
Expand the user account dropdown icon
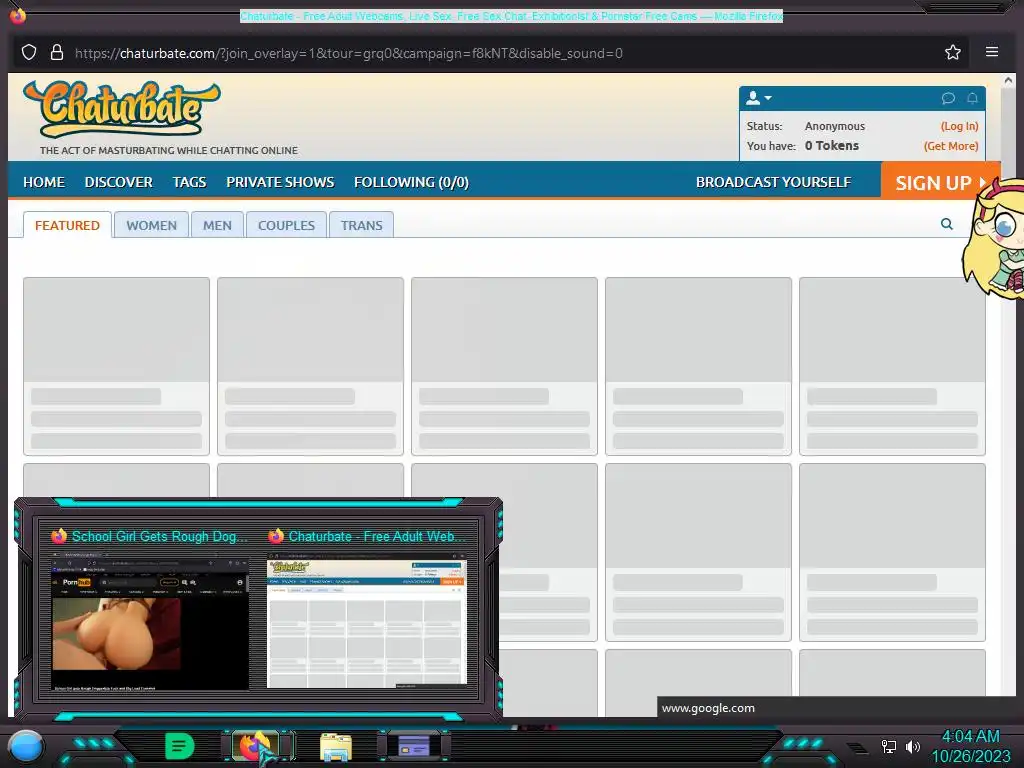tap(758, 98)
